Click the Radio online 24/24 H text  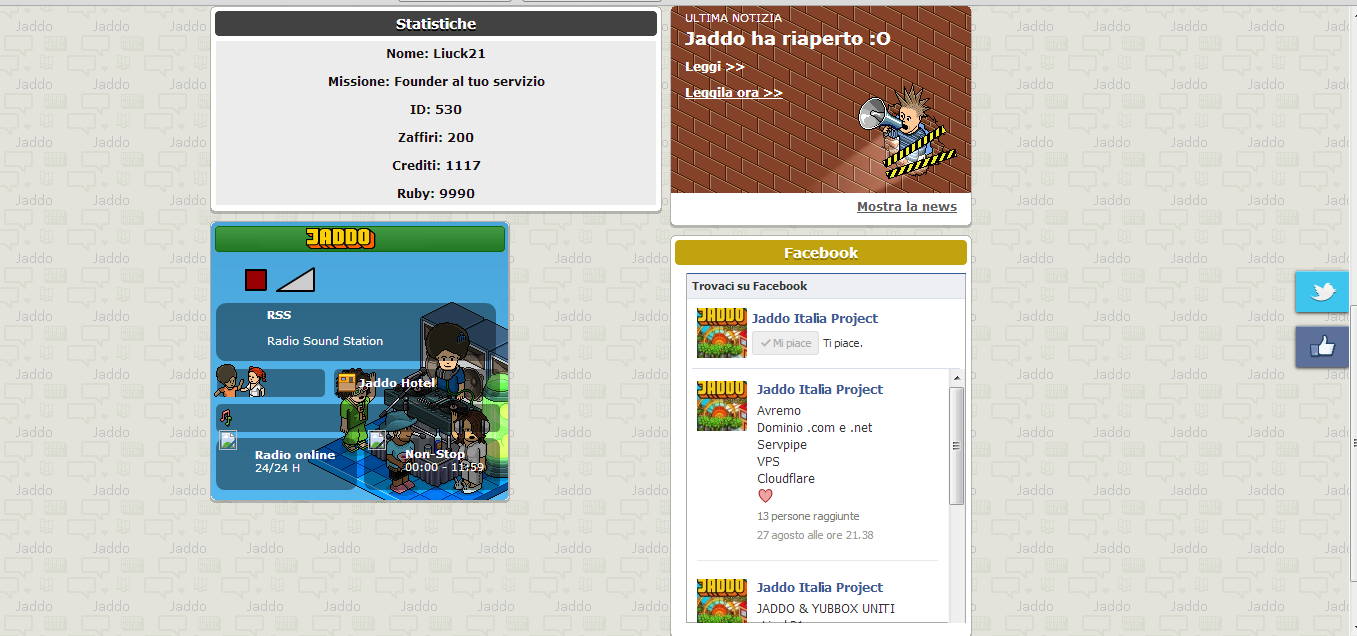[x=294, y=461]
